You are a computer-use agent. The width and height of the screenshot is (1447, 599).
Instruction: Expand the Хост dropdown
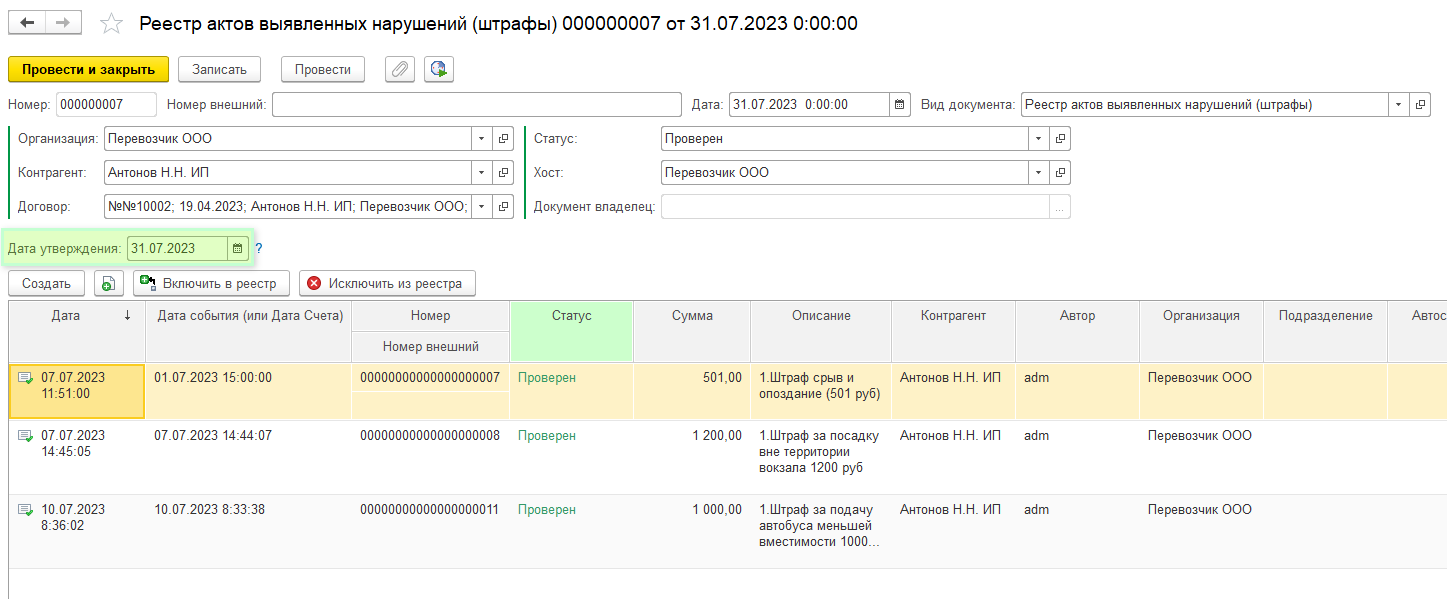(1039, 173)
